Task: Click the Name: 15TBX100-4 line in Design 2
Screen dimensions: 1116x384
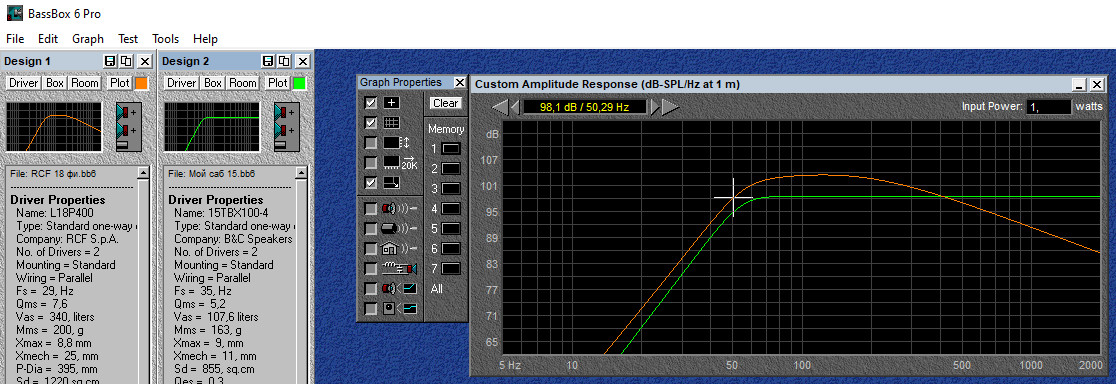Action: pyautogui.click(x=222, y=213)
